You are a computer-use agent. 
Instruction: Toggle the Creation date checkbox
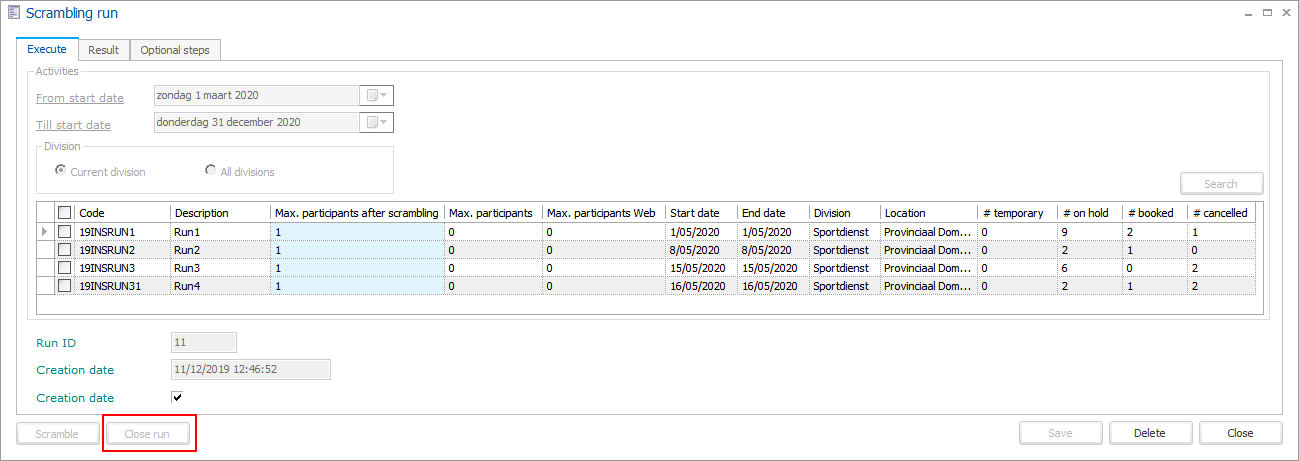(x=177, y=397)
